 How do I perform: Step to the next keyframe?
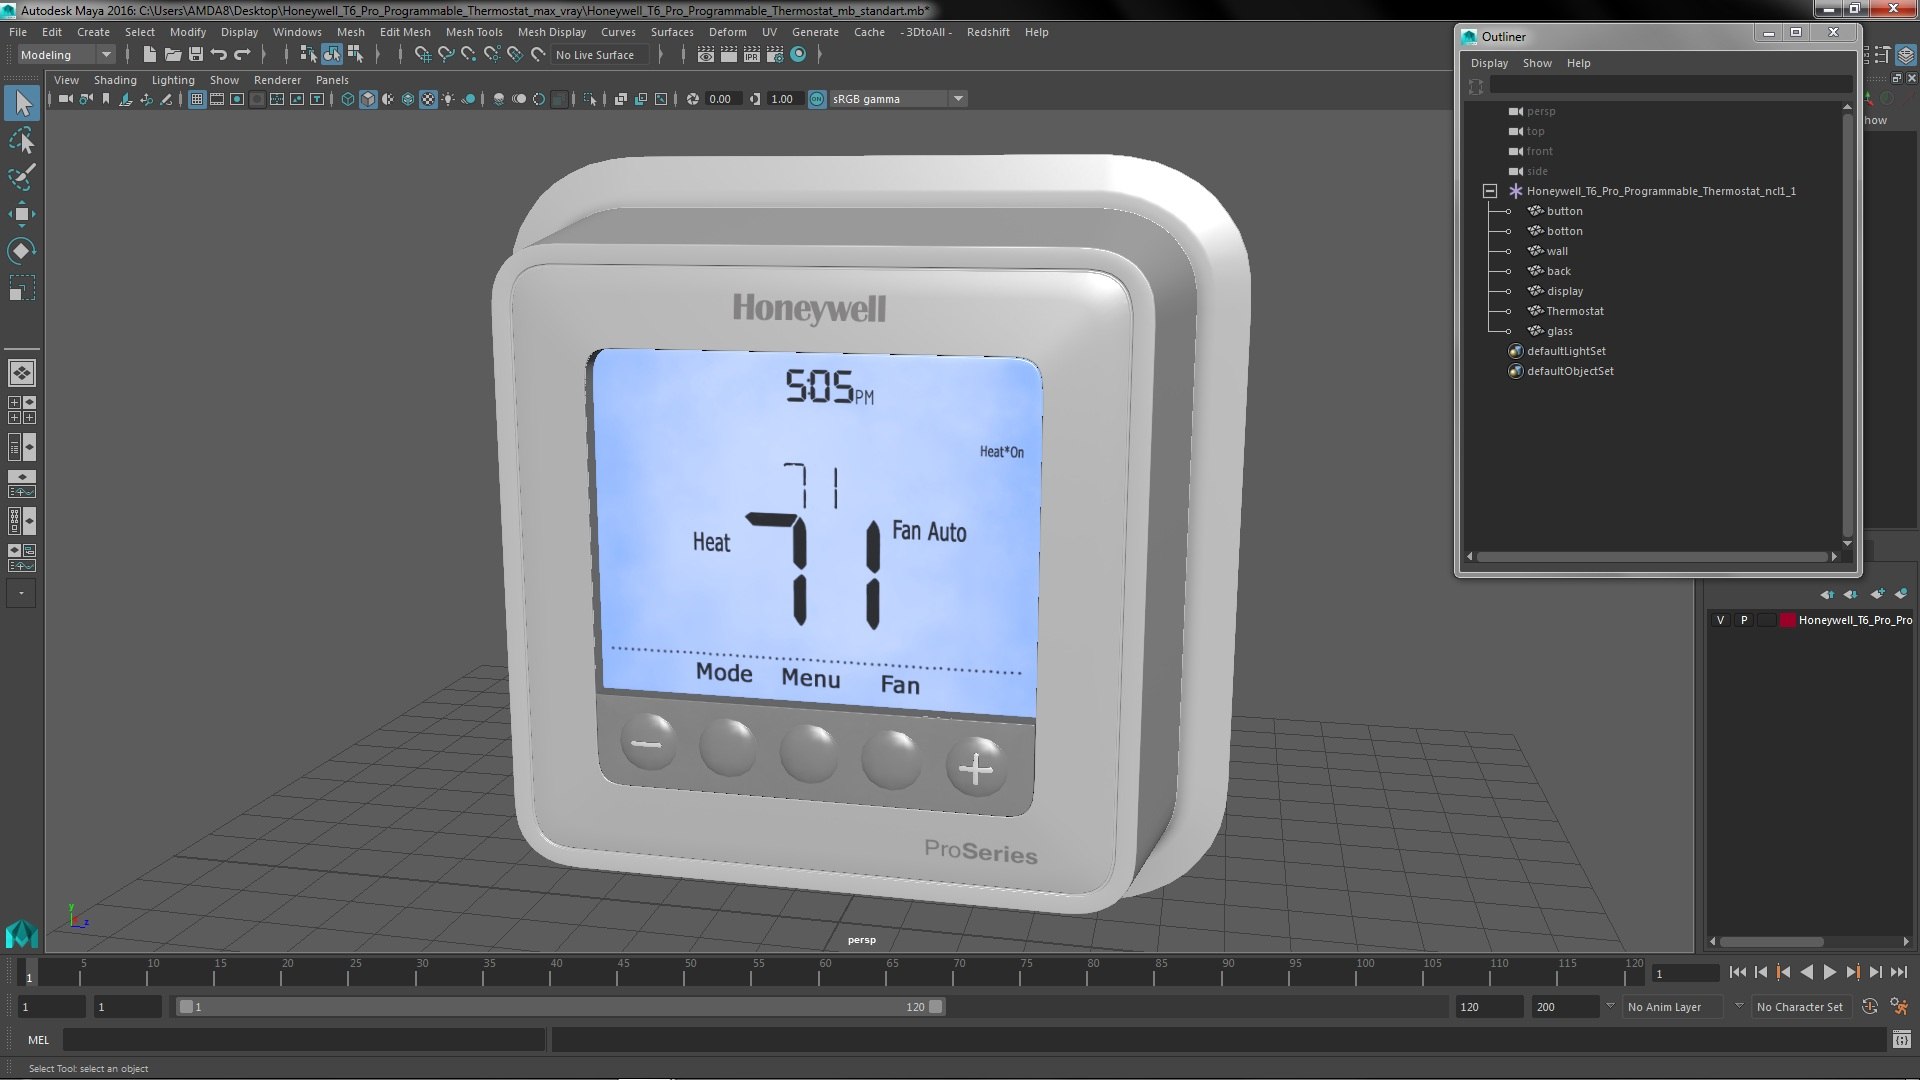(x=1852, y=972)
